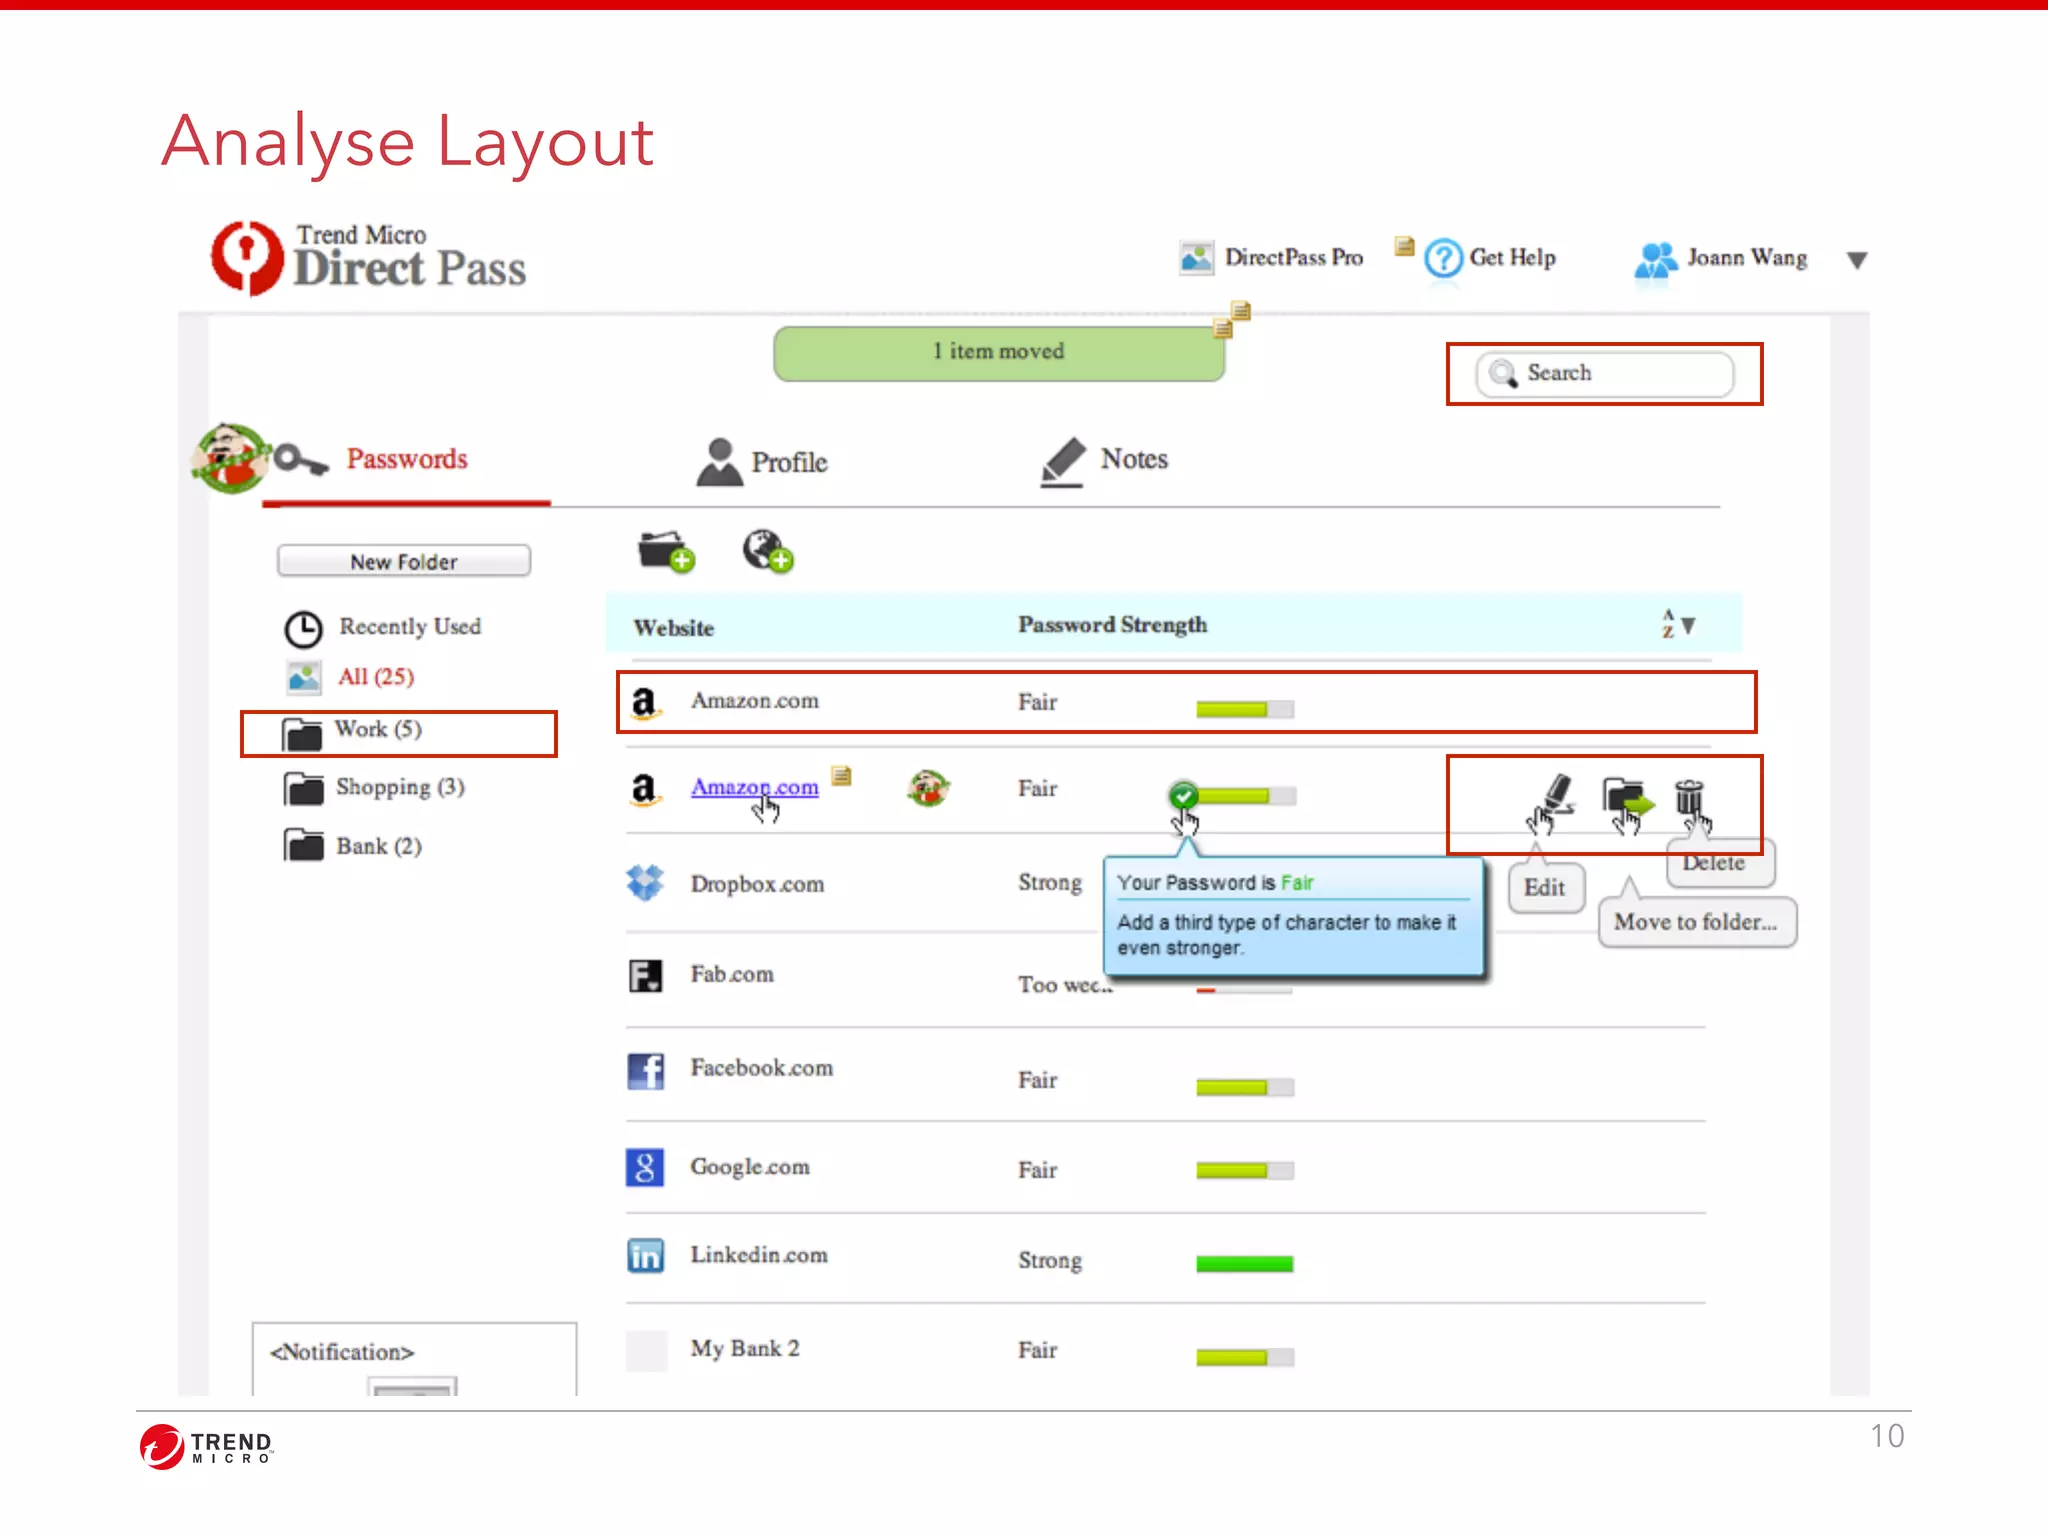
Task: Select the All (25) list
Action: 376,677
